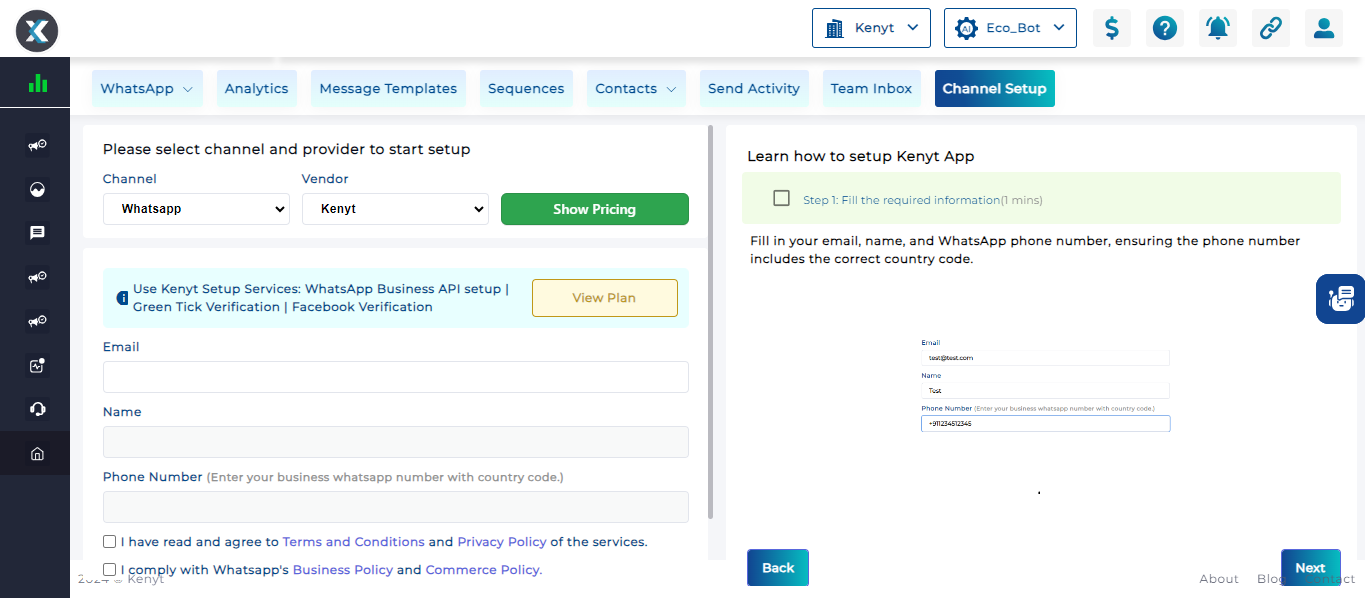Click the info icon beside Kenyt Setup Services
1365x598 pixels.
(123, 298)
